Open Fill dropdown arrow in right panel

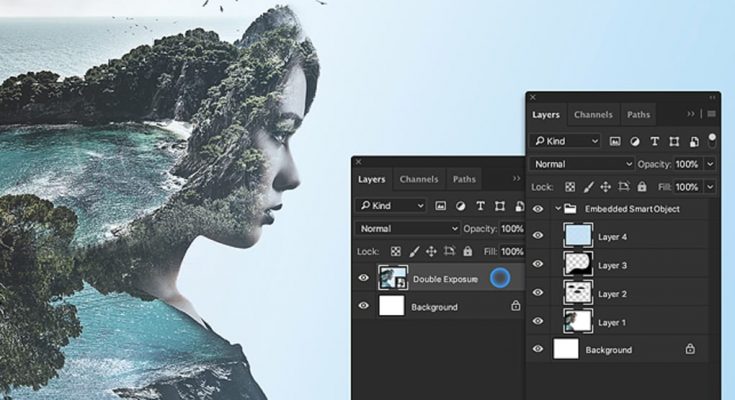pos(710,187)
